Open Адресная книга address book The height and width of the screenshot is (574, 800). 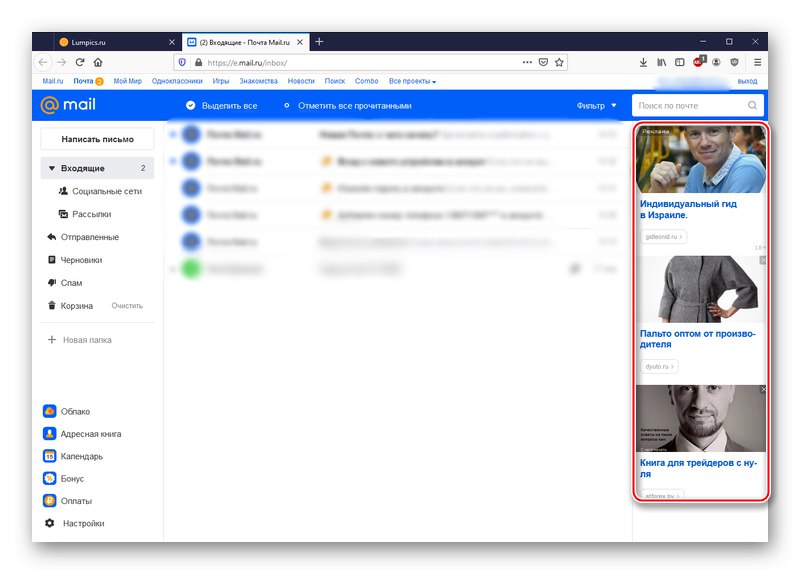coord(82,434)
